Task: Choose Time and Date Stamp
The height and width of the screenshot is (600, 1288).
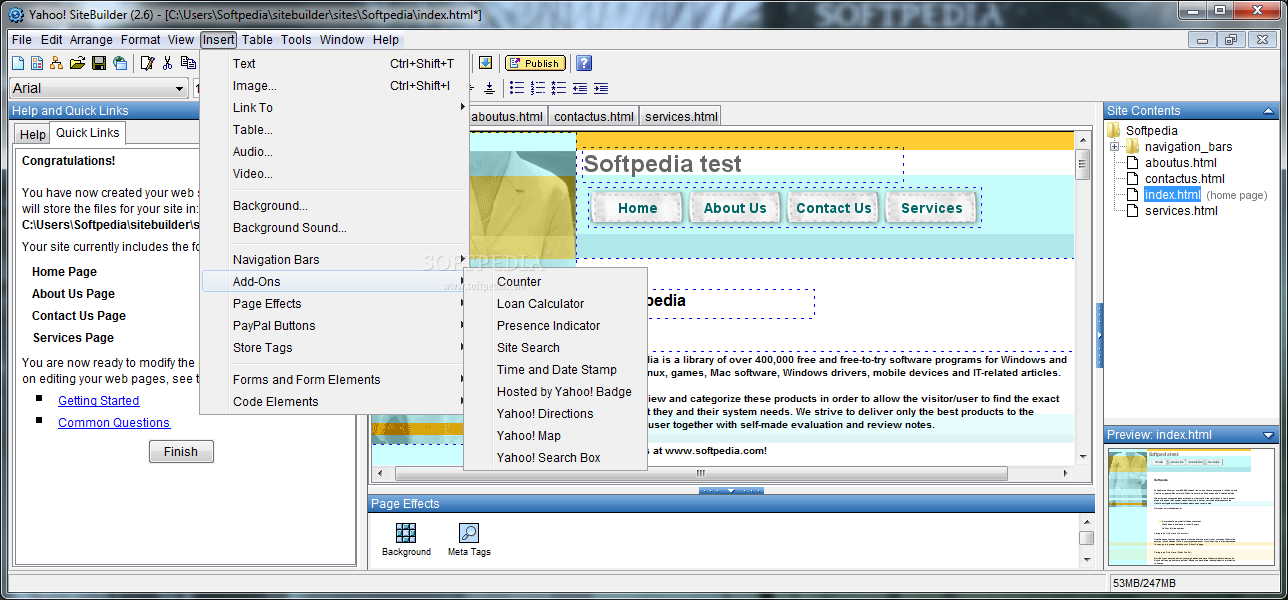Action: (555, 369)
